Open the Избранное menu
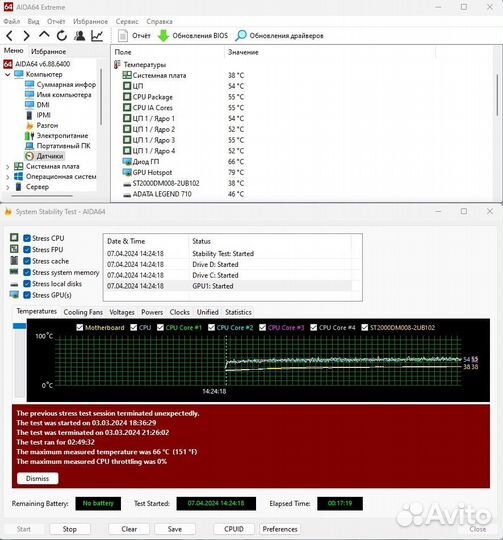This screenshot has height=540, width=503. tap(90, 21)
